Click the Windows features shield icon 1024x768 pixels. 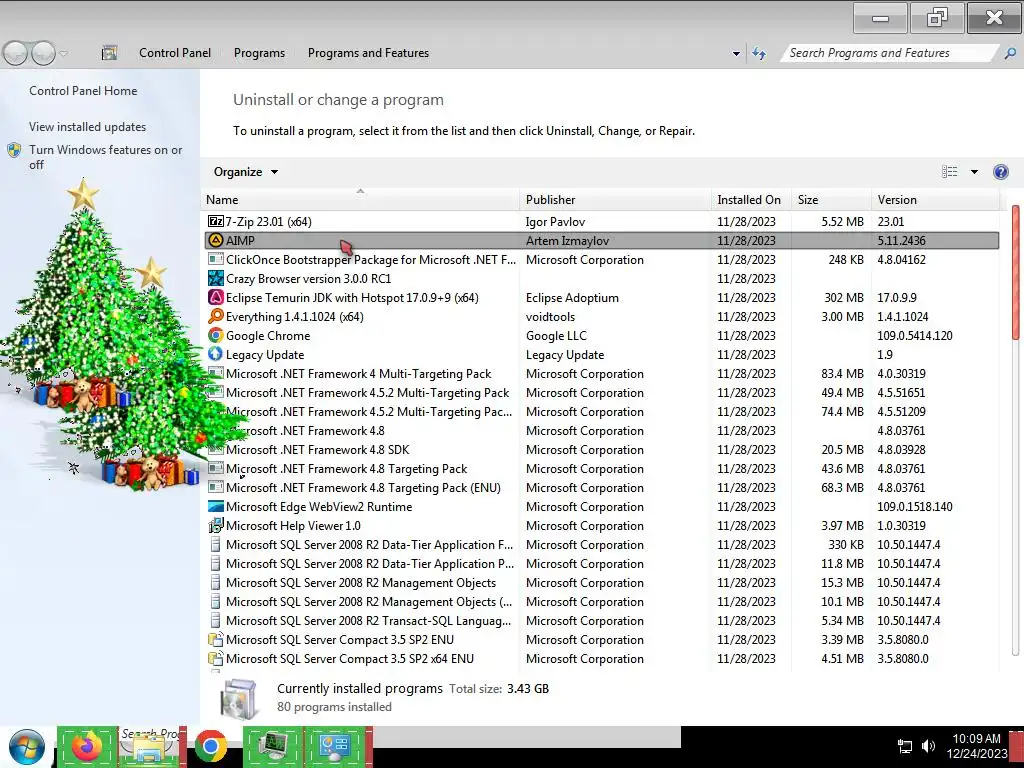[x=14, y=150]
